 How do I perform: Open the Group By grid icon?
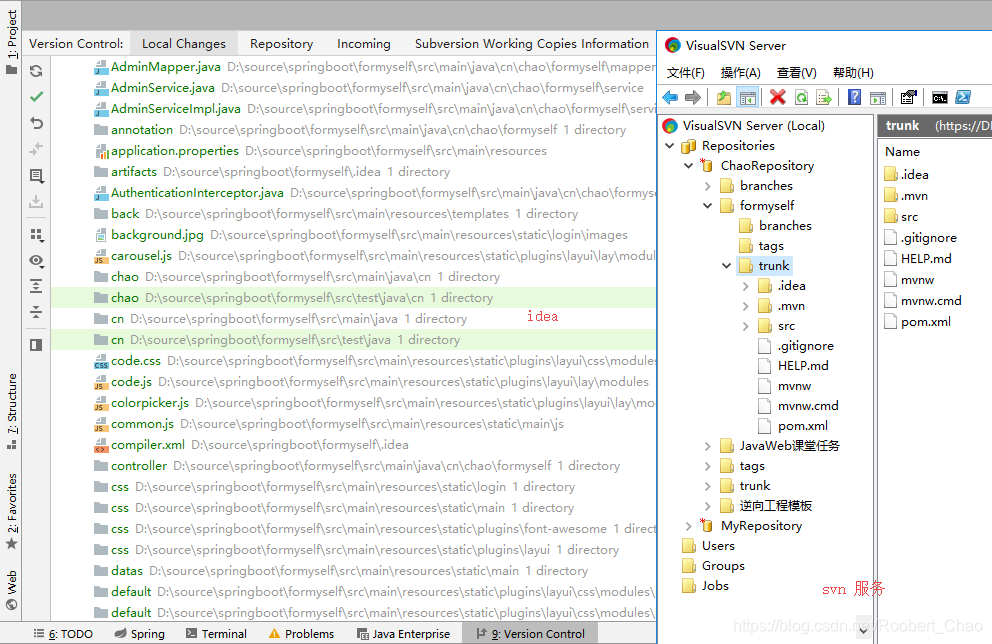(x=37, y=235)
